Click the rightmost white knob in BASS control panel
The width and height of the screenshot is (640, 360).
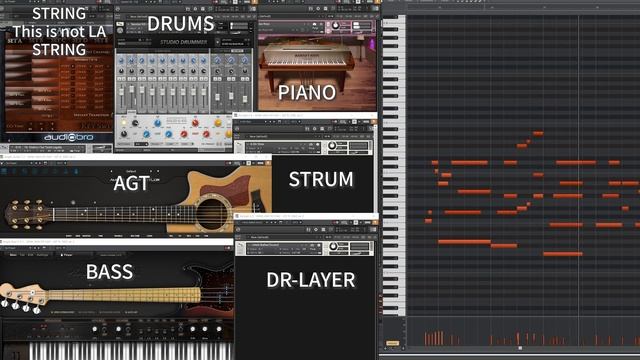219,329
